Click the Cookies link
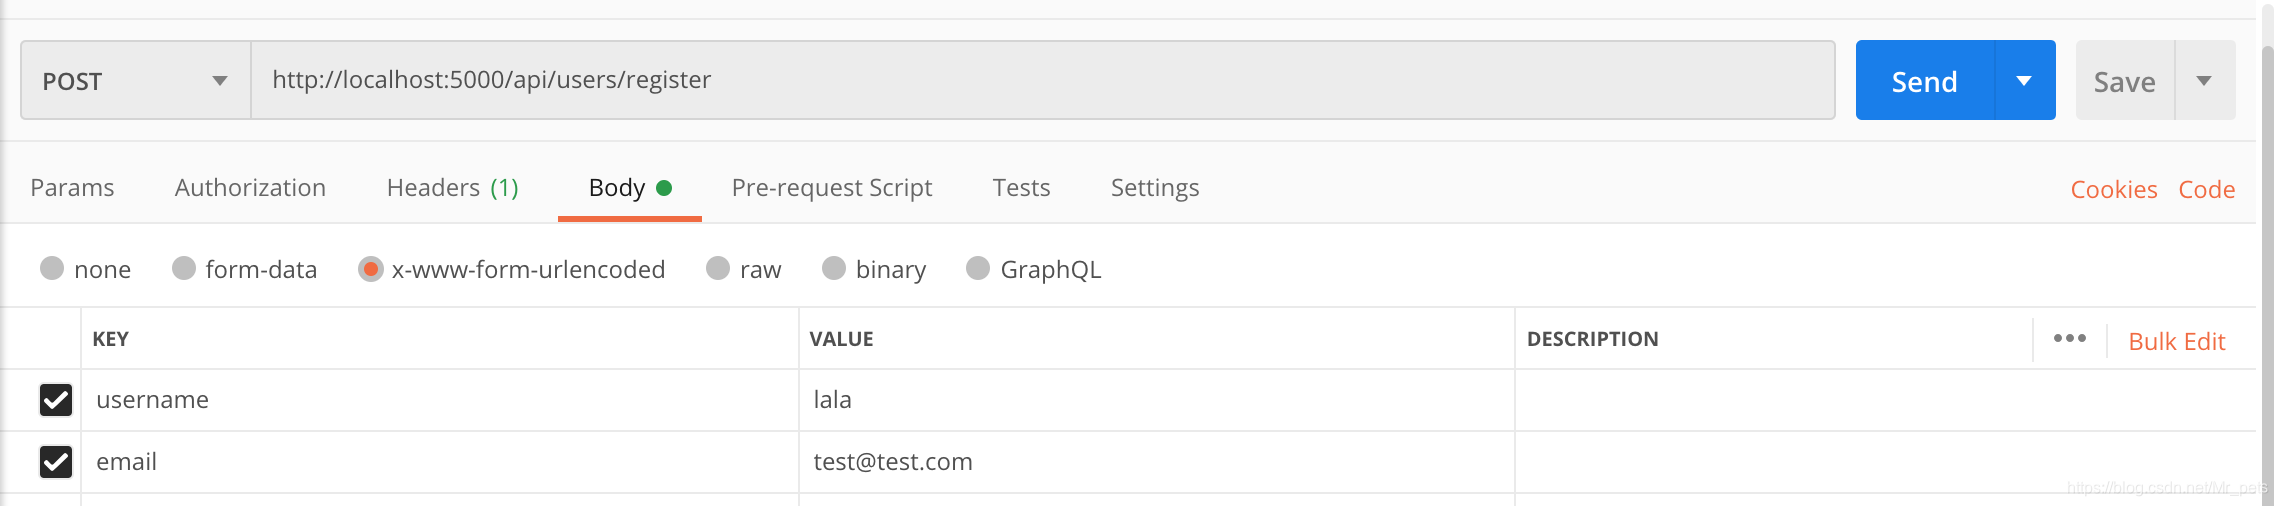 2113,190
